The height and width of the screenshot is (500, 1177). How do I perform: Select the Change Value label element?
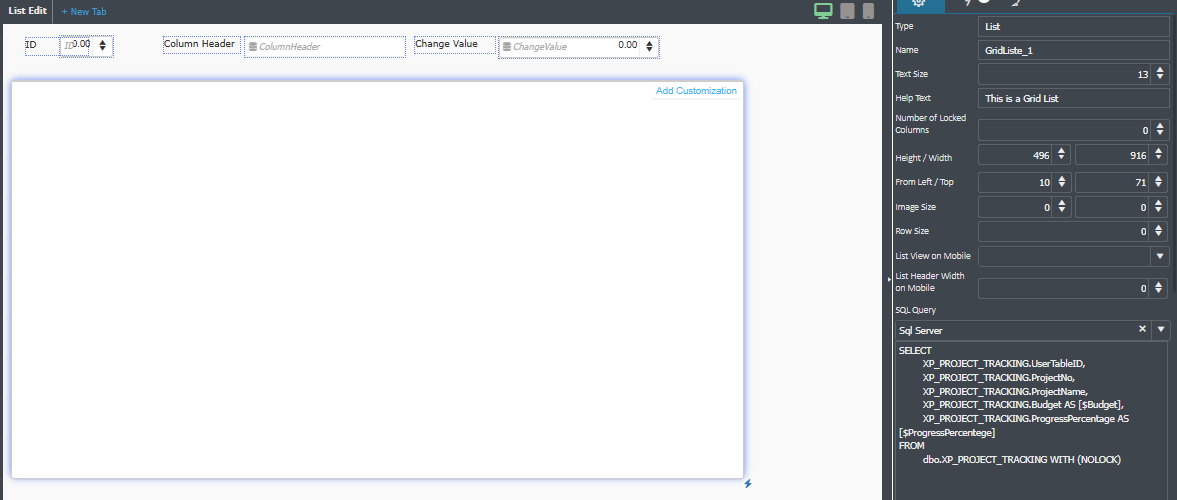click(x=454, y=44)
